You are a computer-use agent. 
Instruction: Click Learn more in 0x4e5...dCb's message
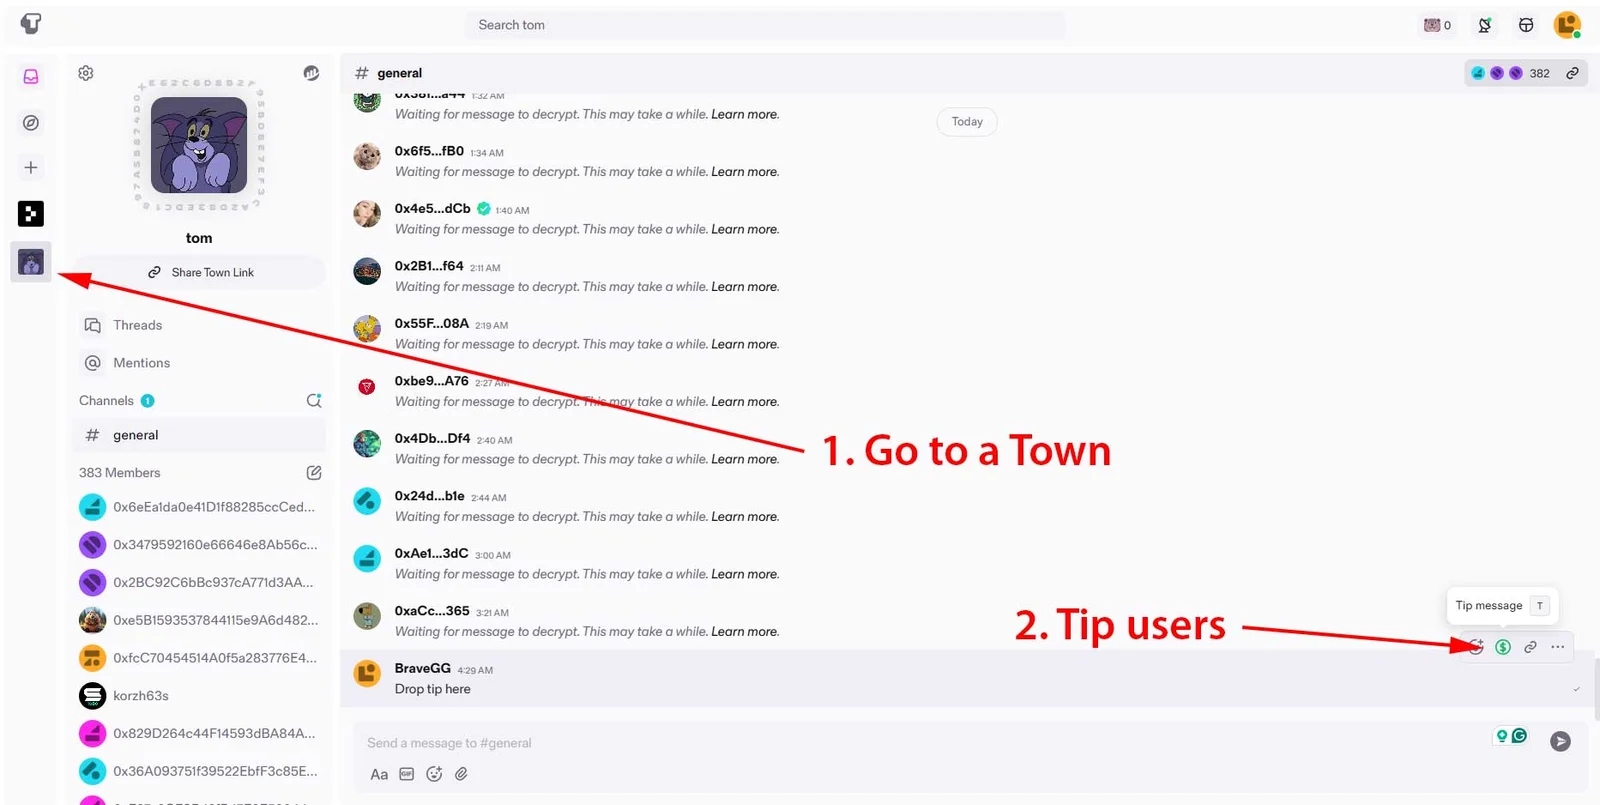click(745, 229)
